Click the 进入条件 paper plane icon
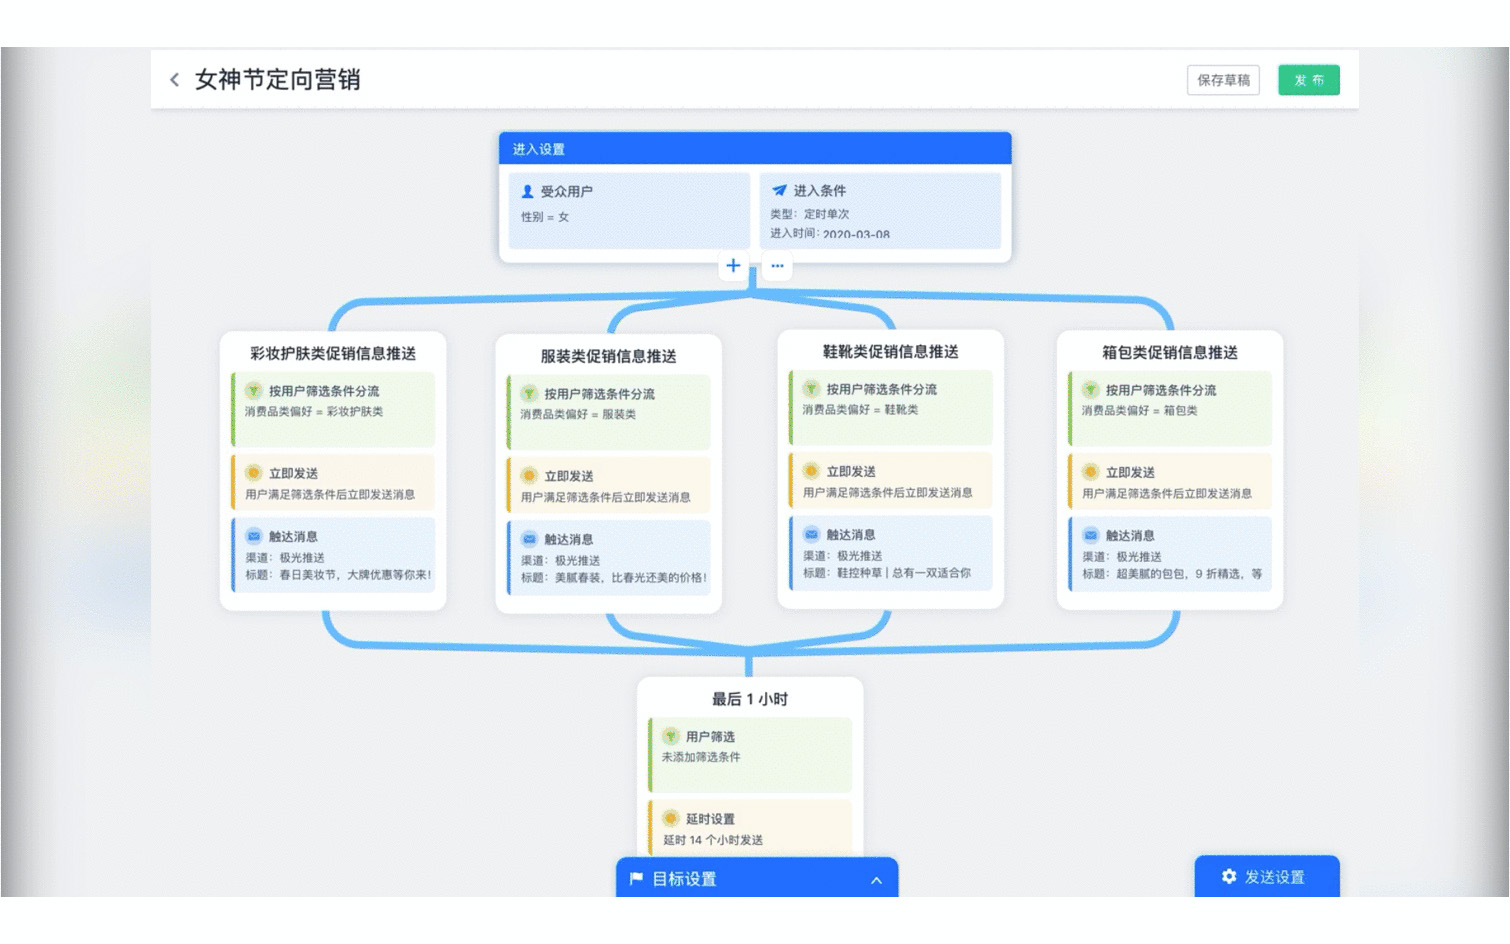 click(x=779, y=190)
